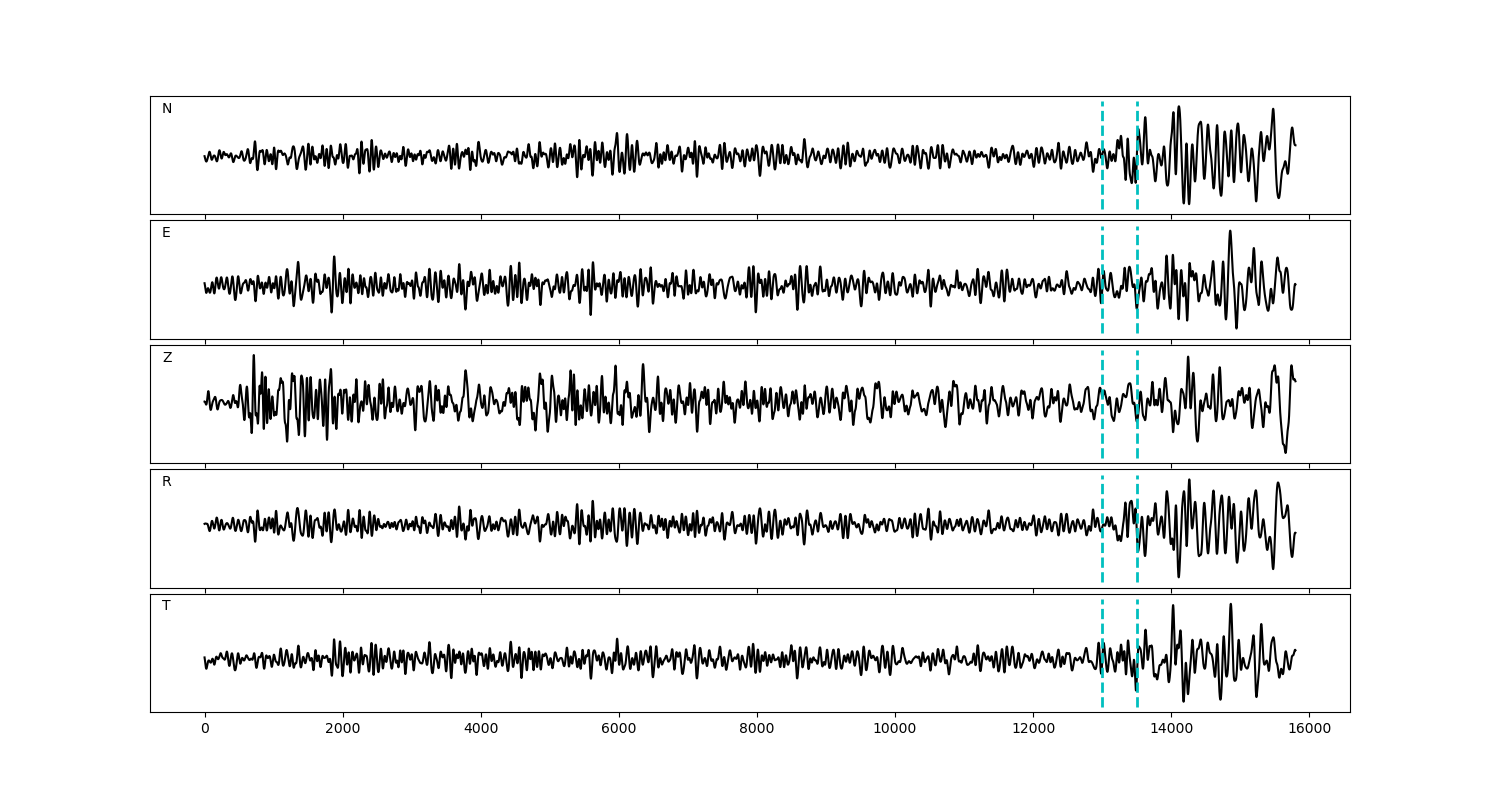The height and width of the screenshot is (800, 1500).
Task: Click the 16000 x-axis tick label
Action: point(1309,729)
